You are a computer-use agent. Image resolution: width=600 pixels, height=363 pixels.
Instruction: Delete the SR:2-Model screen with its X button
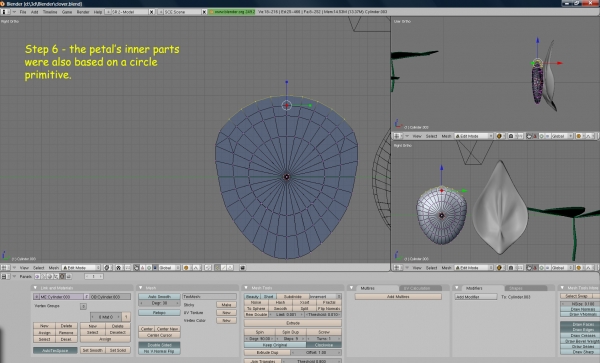coord(152,12)
